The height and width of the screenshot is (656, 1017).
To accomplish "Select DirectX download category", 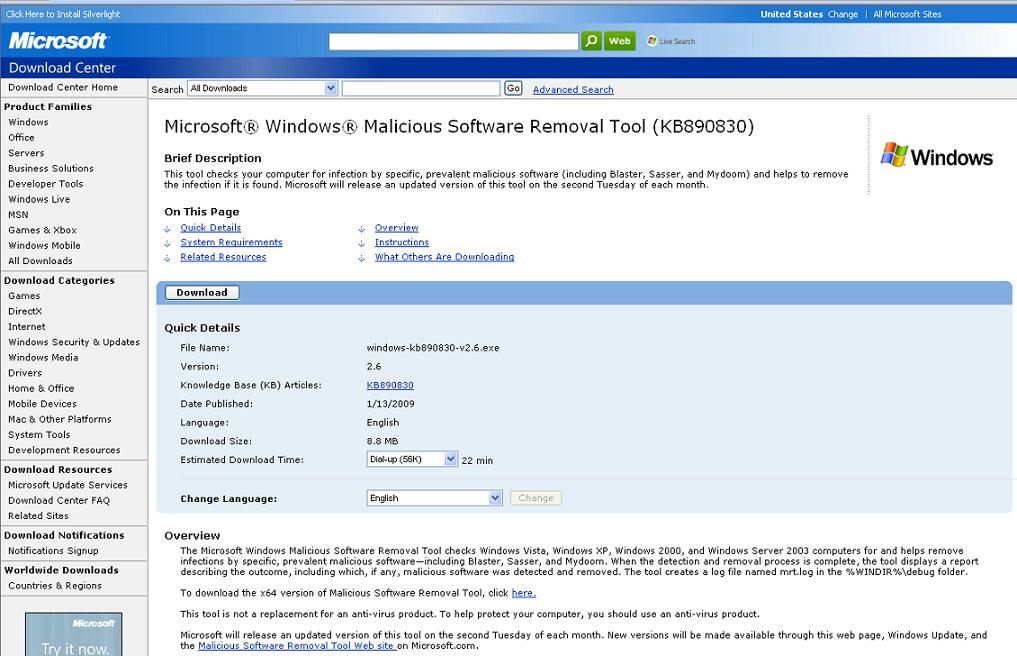I will (25, 311).
